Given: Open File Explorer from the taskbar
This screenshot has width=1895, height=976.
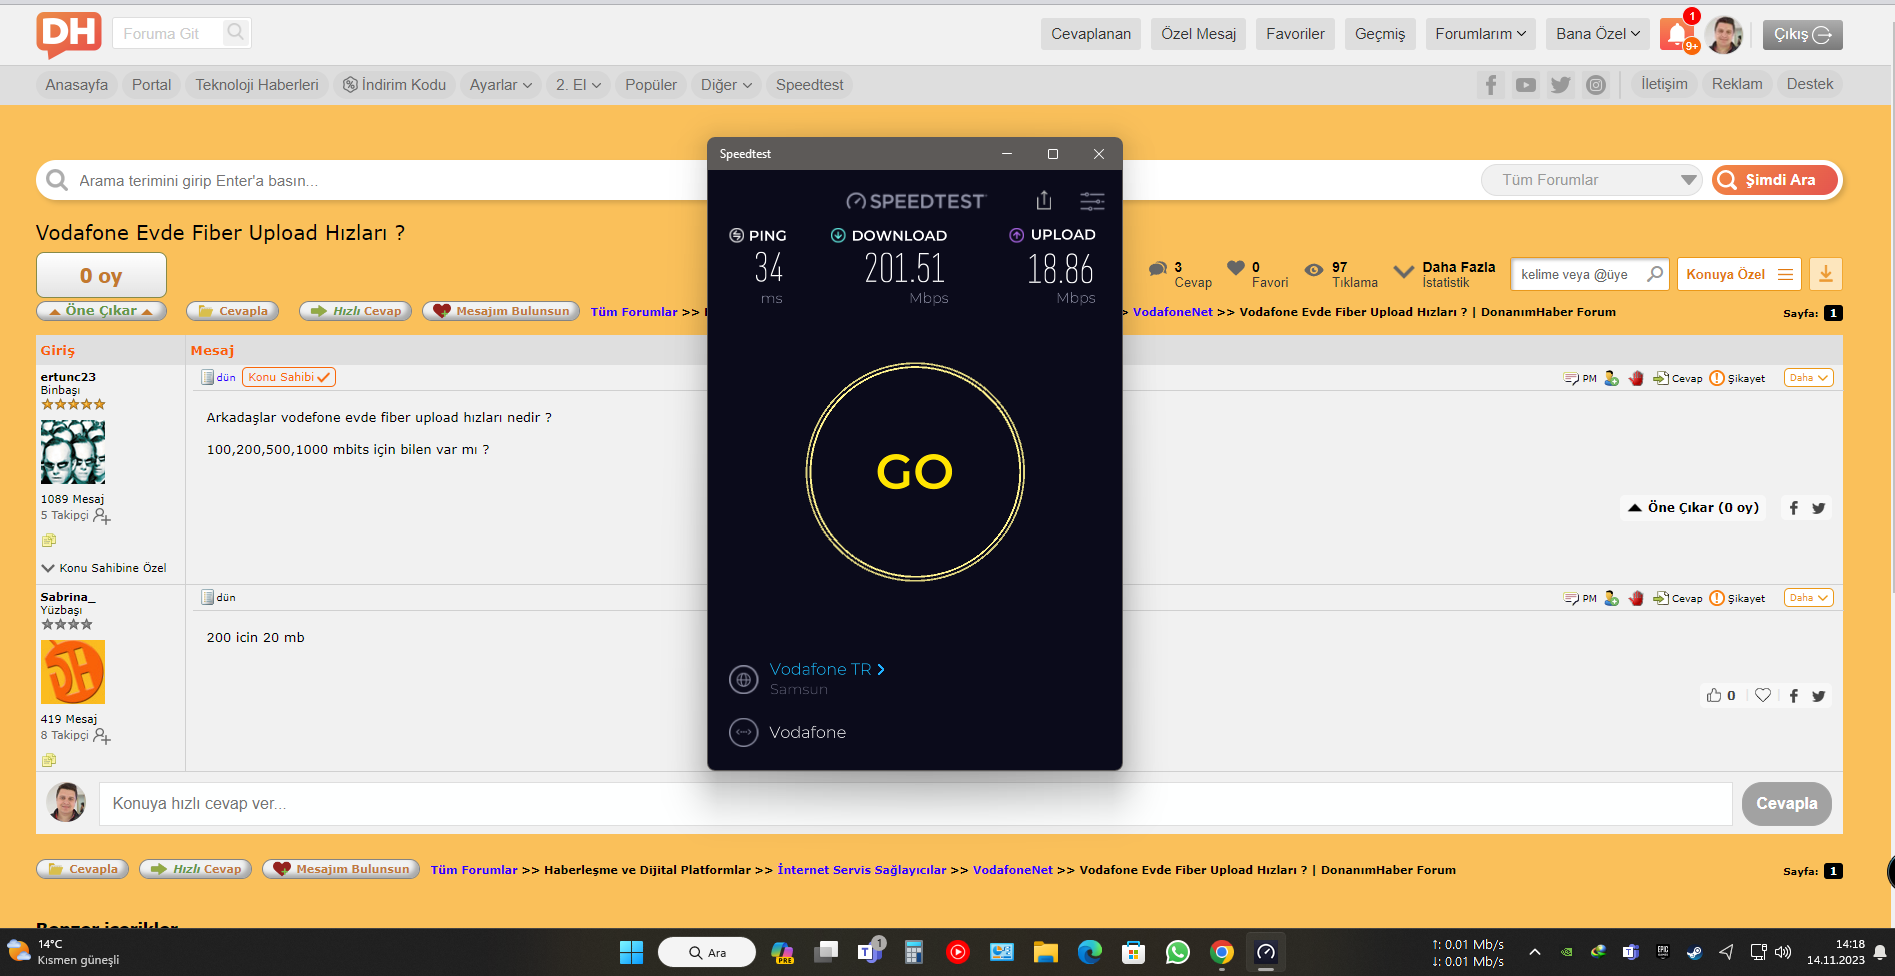Looking at the screenshot, I should pos(1045,952).
